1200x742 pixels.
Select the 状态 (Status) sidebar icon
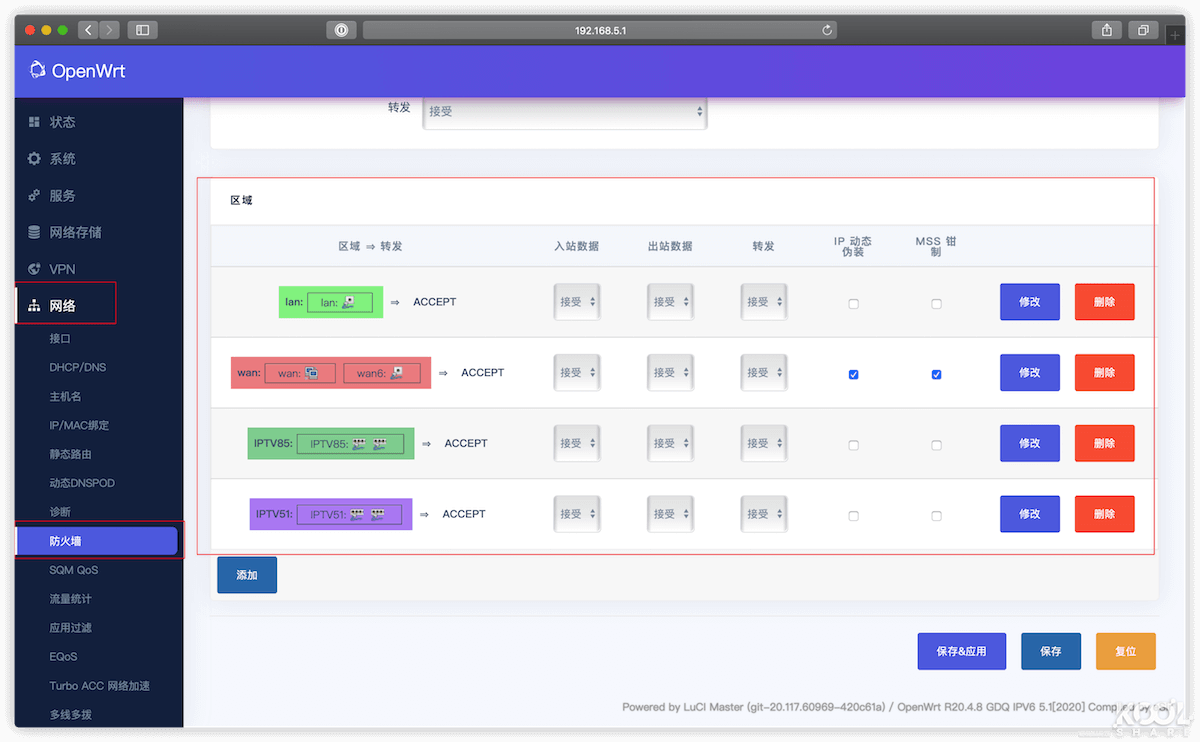tap(36, 121)
